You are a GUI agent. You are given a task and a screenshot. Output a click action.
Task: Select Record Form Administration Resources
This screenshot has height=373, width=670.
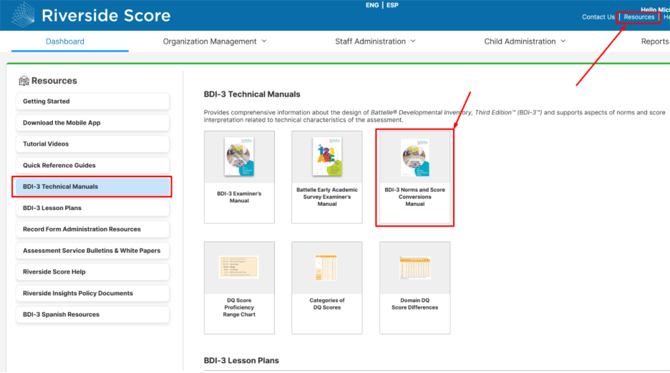point(92,229)
